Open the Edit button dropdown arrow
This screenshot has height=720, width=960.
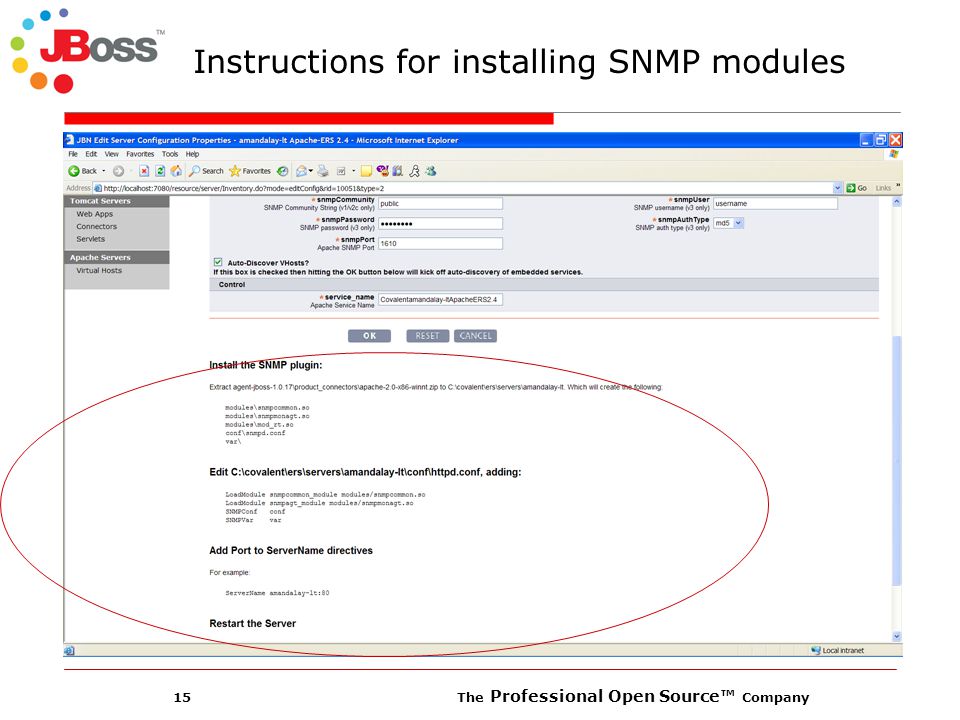coord(353,171)
